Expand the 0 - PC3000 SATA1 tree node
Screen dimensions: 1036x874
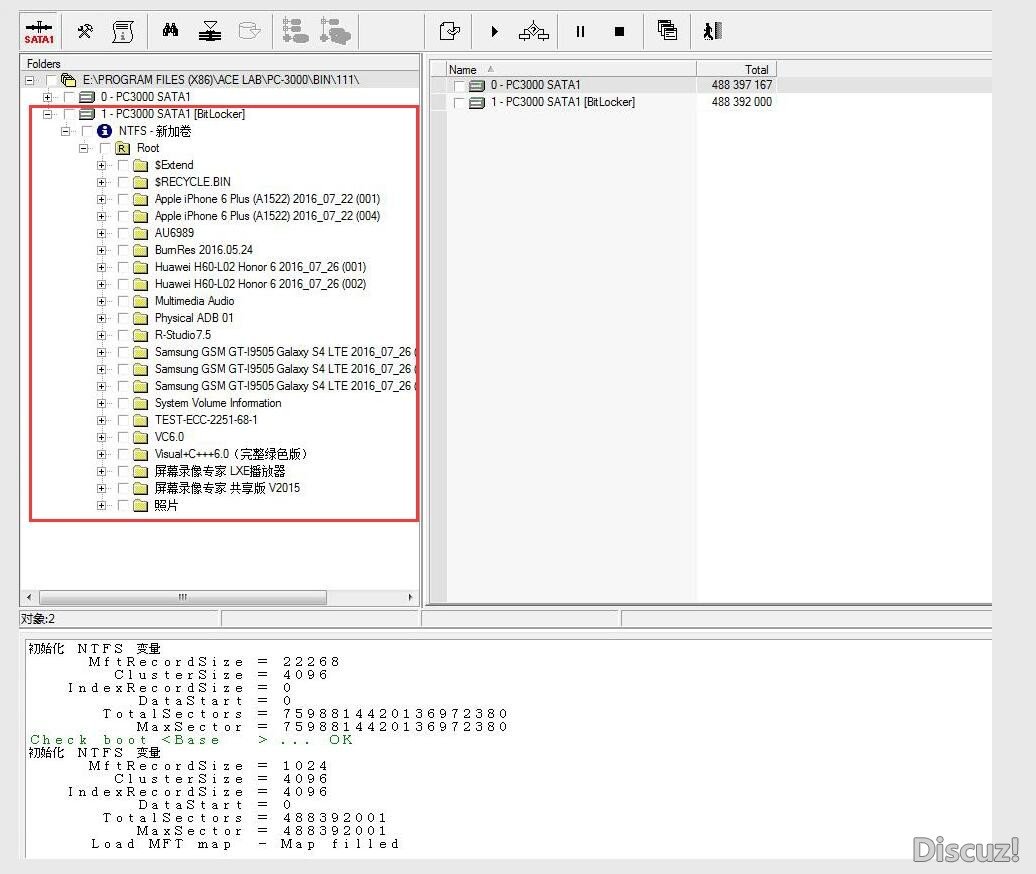pyautogui.click(x=48, y=97)
